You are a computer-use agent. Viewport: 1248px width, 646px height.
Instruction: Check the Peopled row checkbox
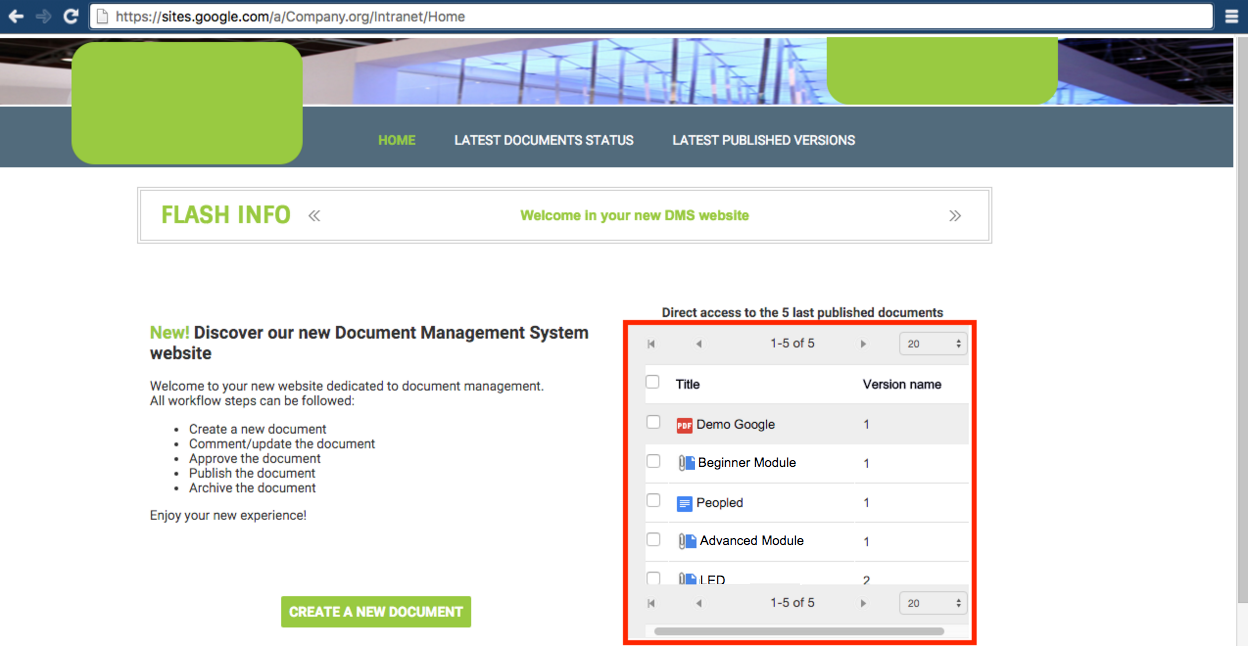click(x=653, y=500)
